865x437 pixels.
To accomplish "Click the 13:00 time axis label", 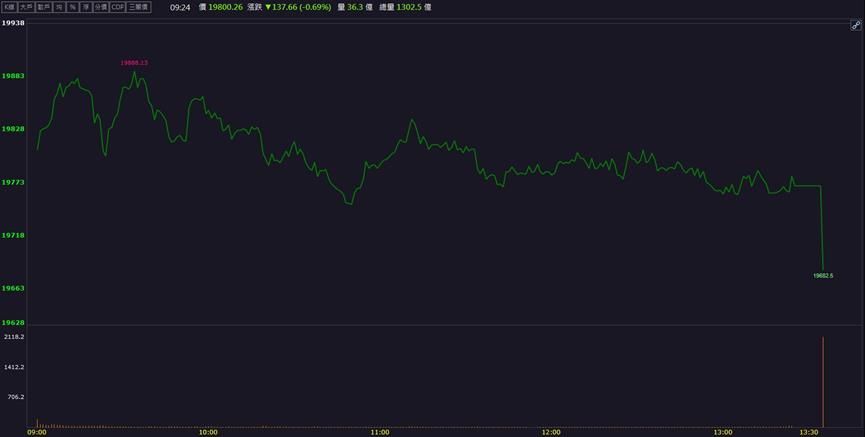I will pos(723,433).
